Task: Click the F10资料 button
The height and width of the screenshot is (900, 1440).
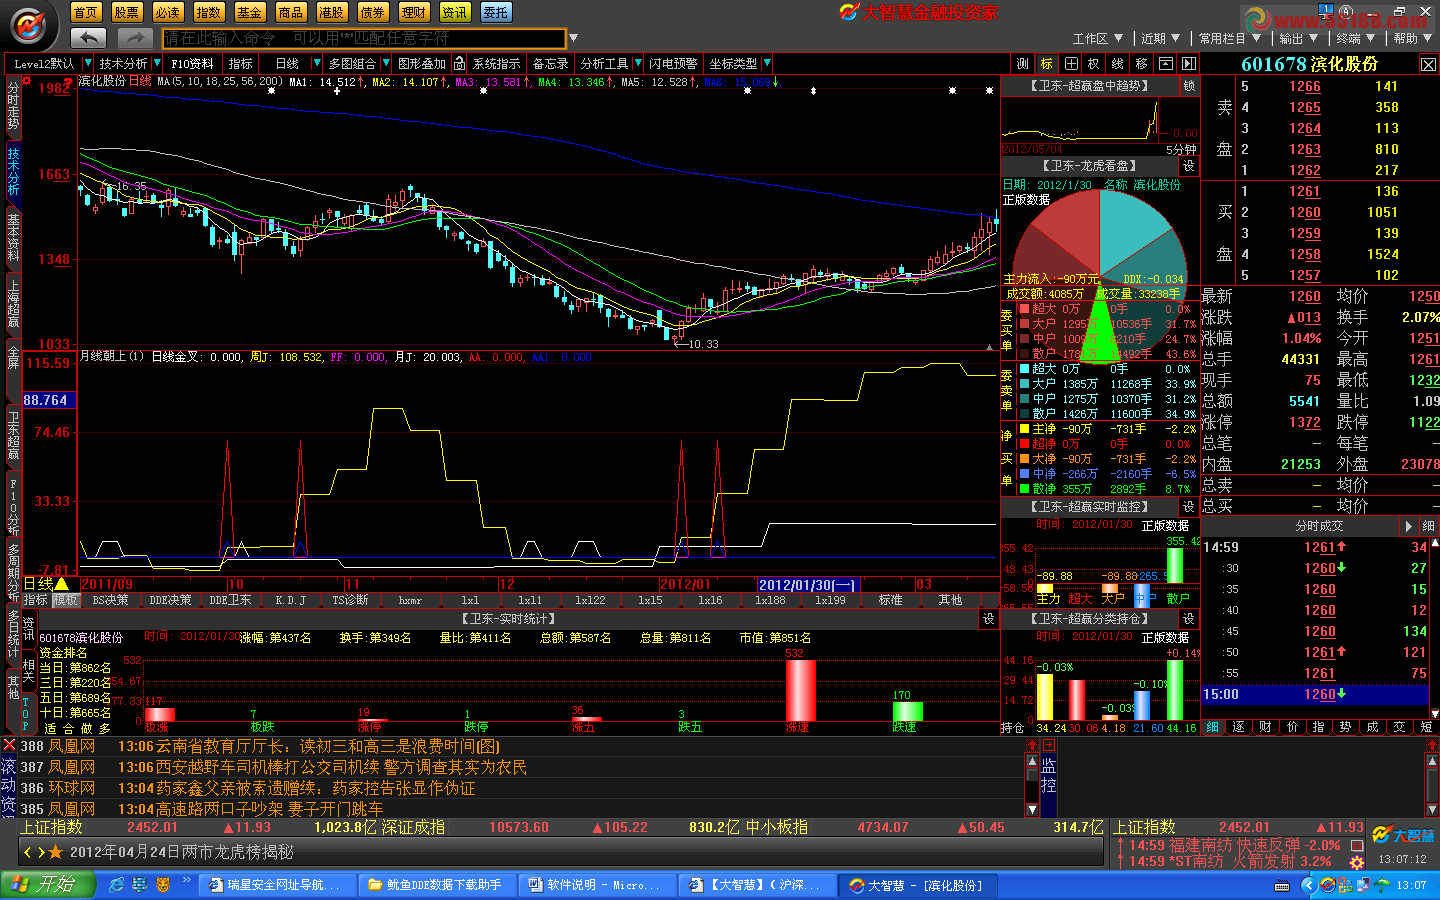Action: pyautogui.click(x=193, y=63)
